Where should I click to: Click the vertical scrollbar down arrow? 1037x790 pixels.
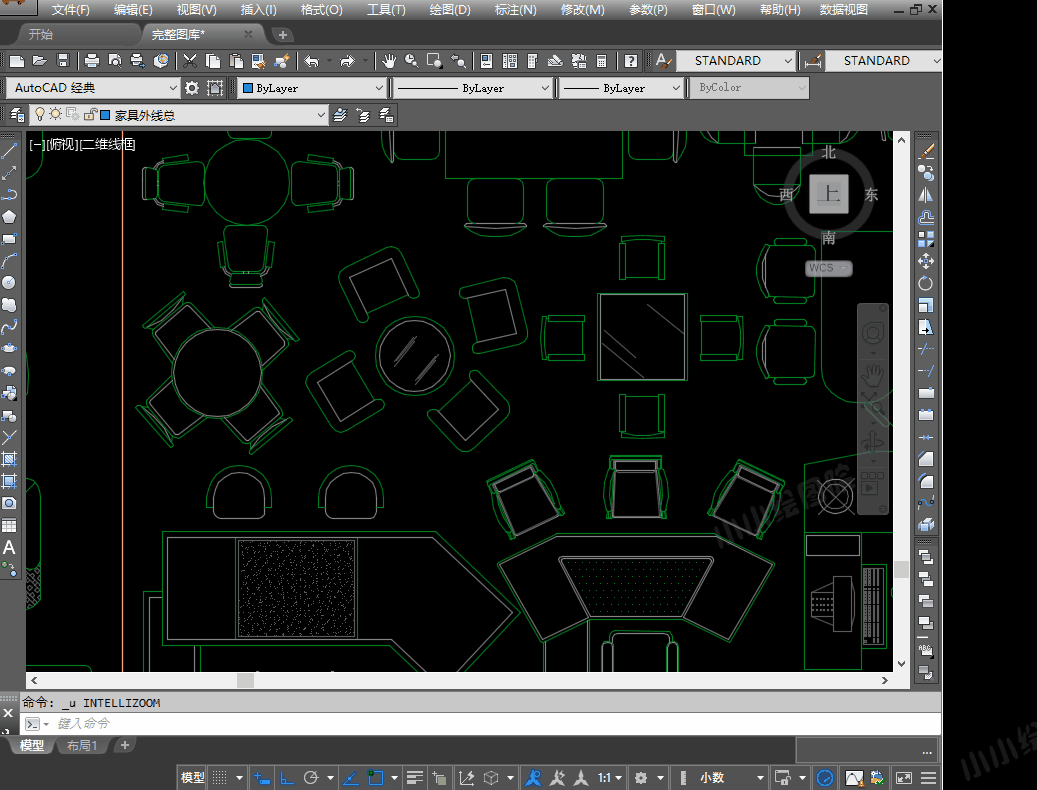click(901, 664)
